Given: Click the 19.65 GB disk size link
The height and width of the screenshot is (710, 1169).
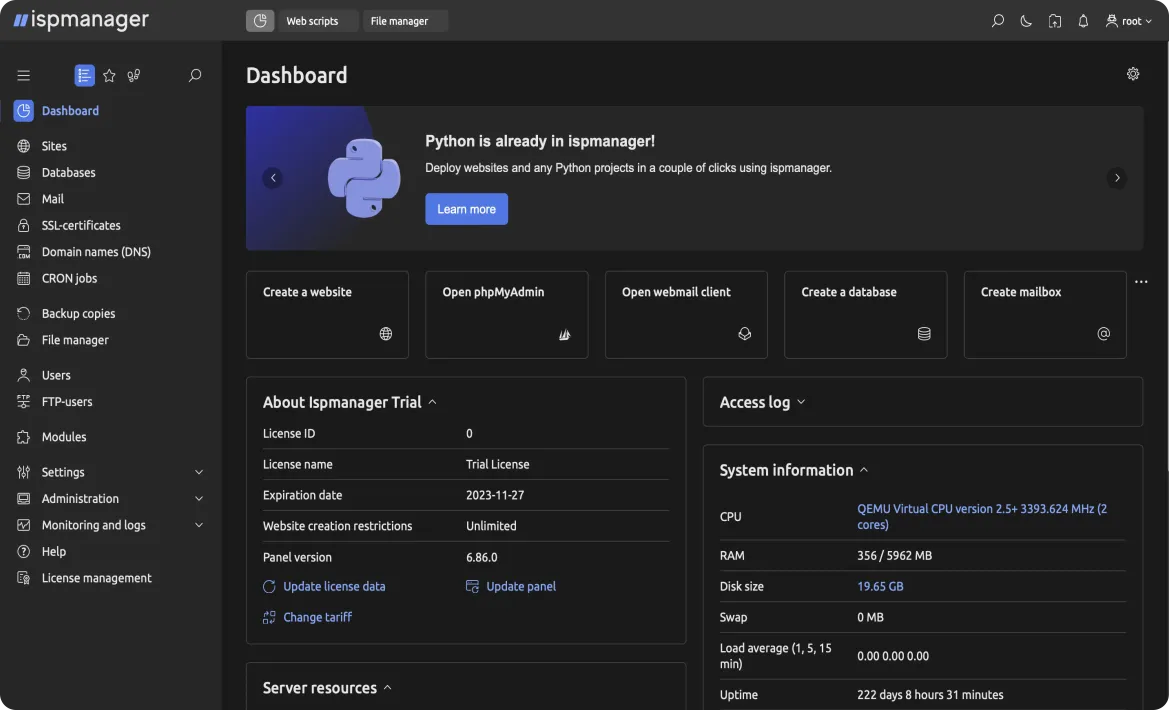Looking at the screenshot, I should coord(880,586).
